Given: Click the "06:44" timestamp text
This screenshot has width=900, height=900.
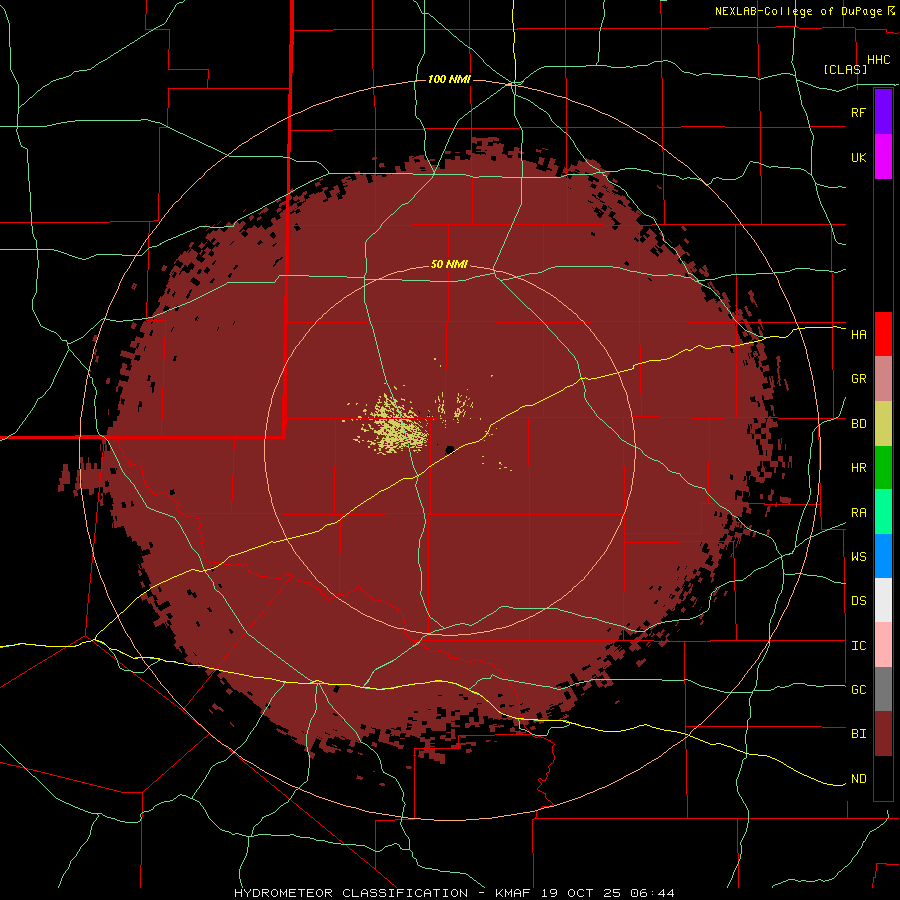Looking at the screenshot, I should (x=651, y=893).
